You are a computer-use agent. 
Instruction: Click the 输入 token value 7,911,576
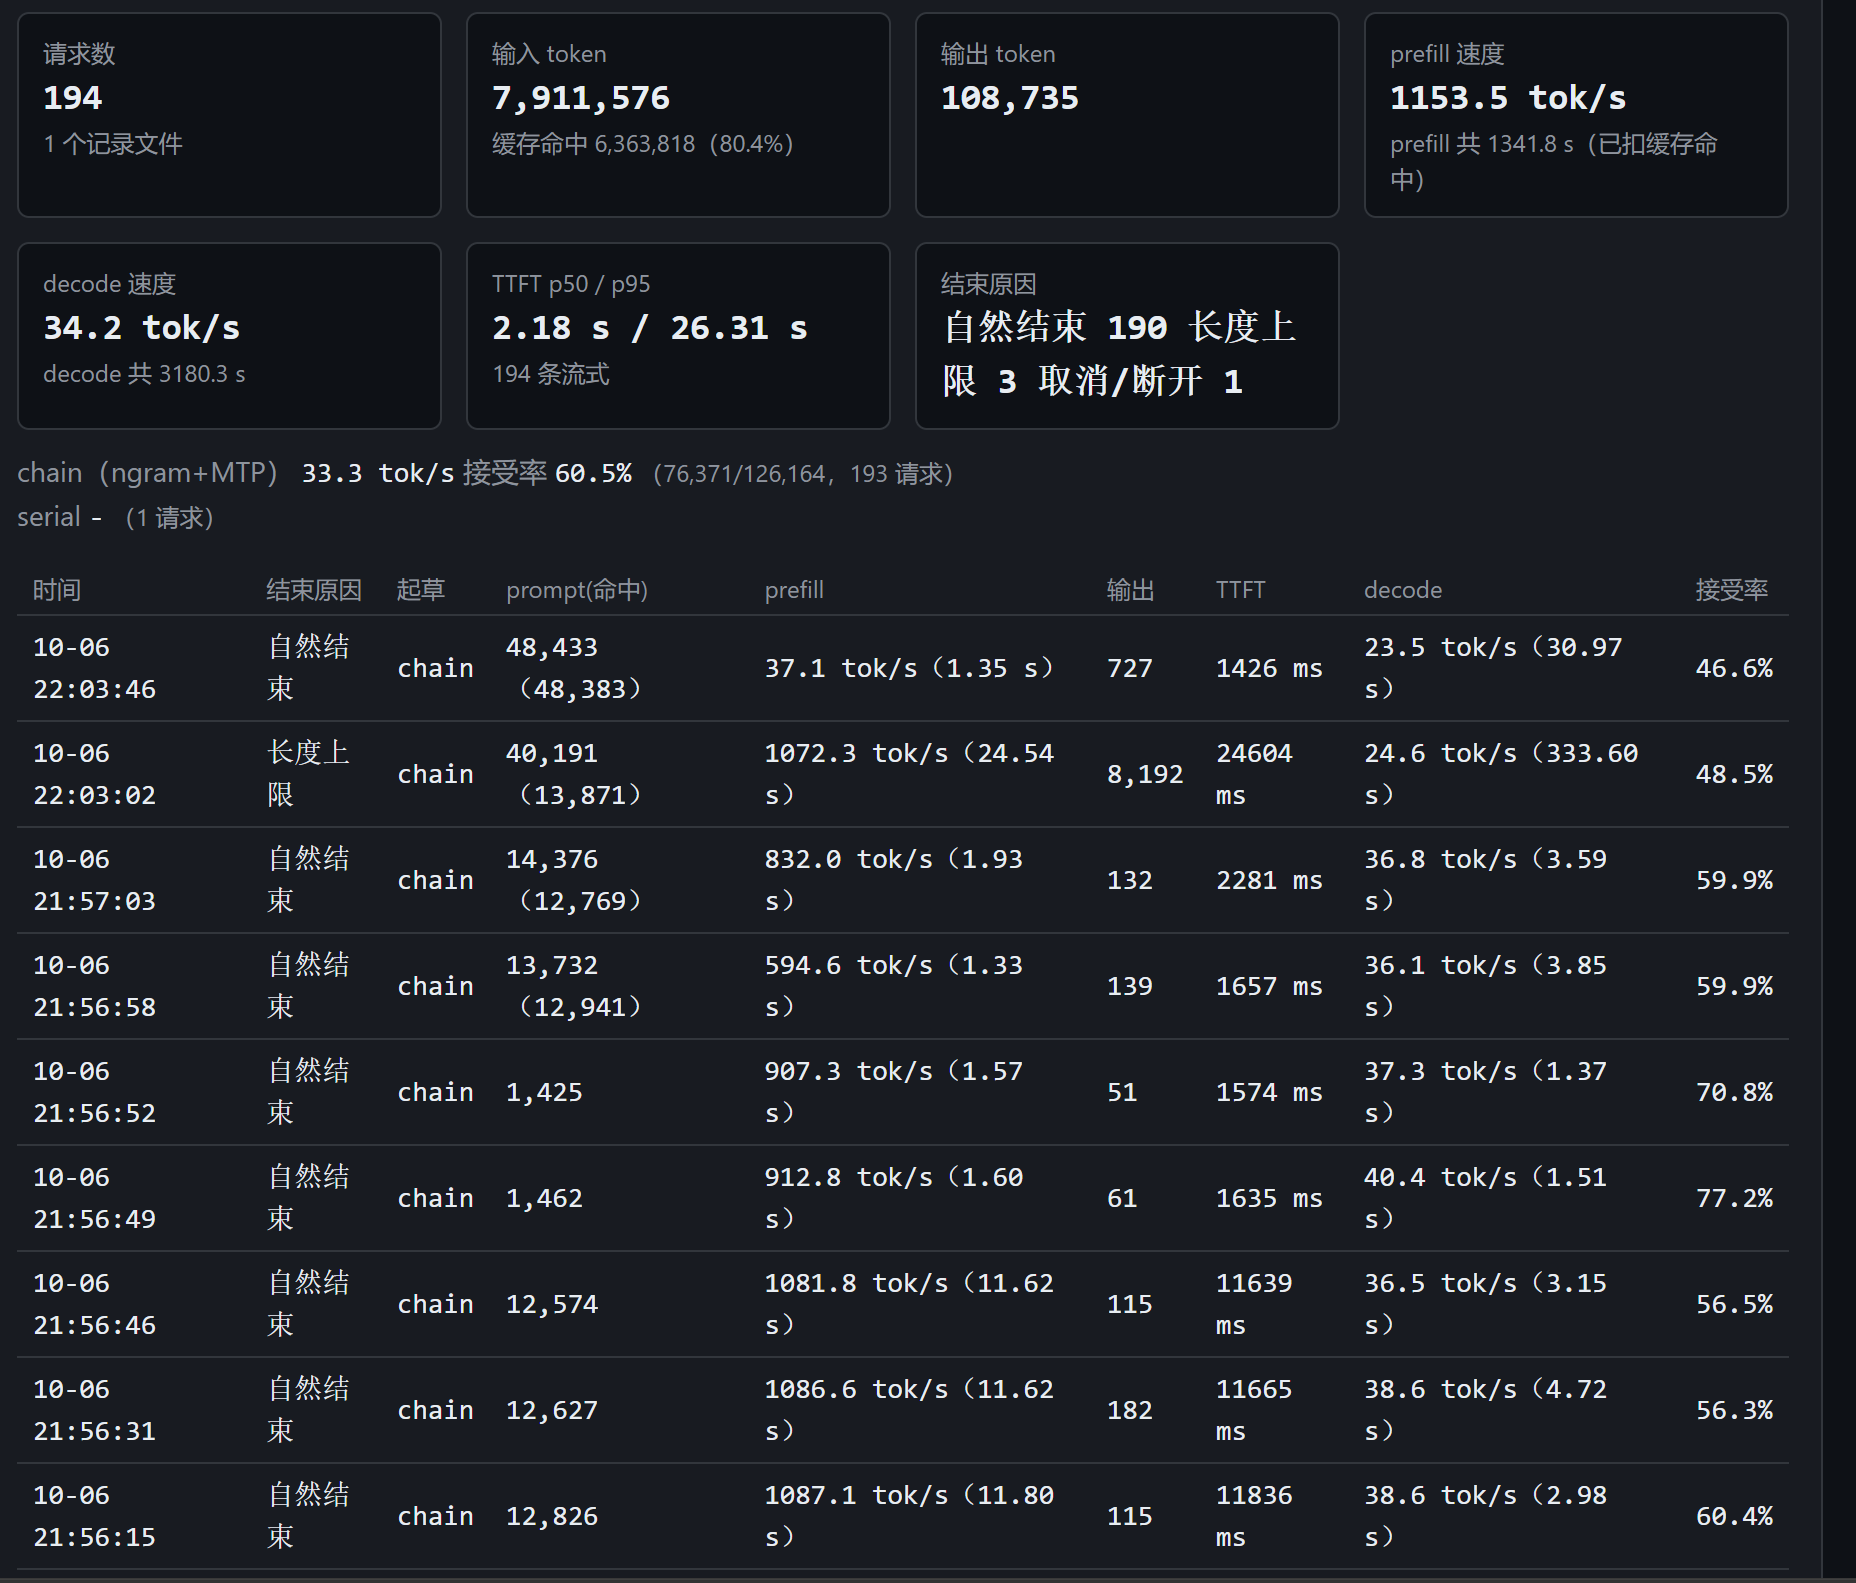(x=581, y=98)
